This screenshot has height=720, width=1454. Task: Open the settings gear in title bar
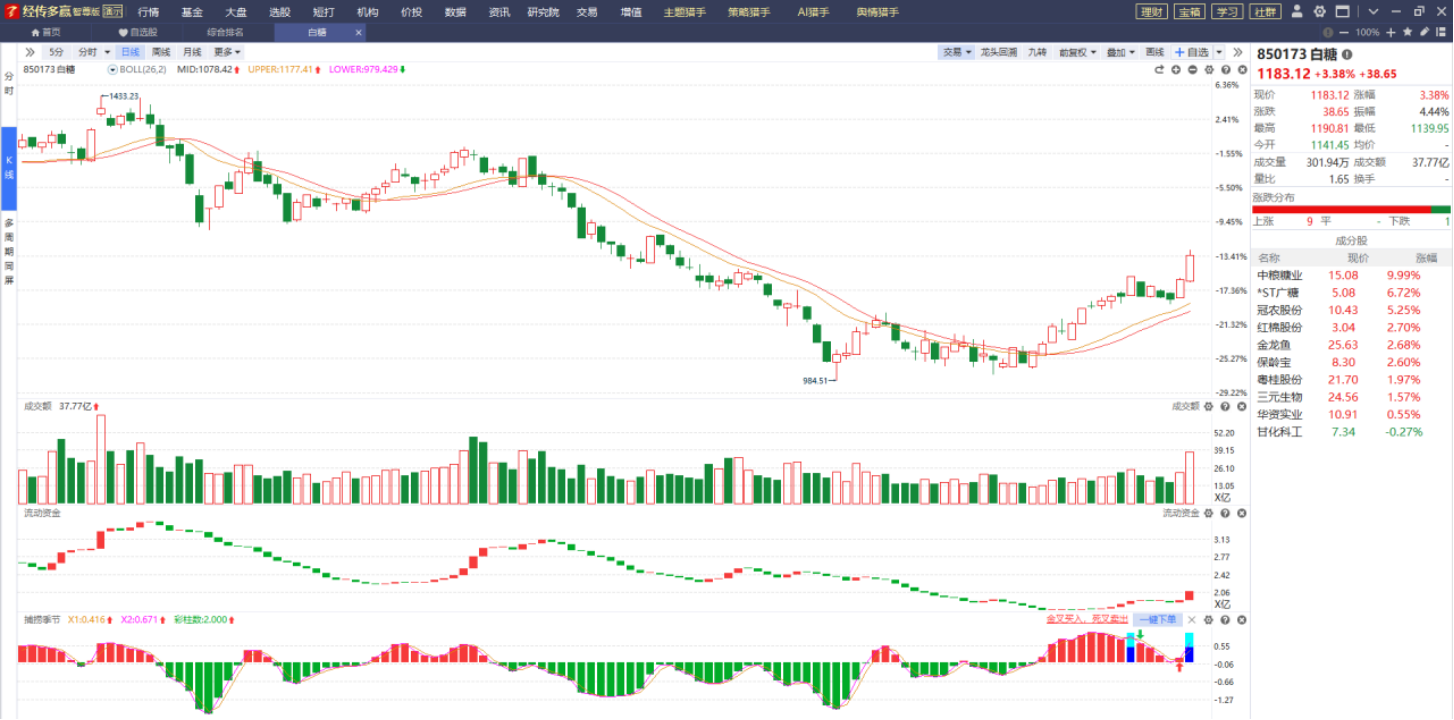1320,12
